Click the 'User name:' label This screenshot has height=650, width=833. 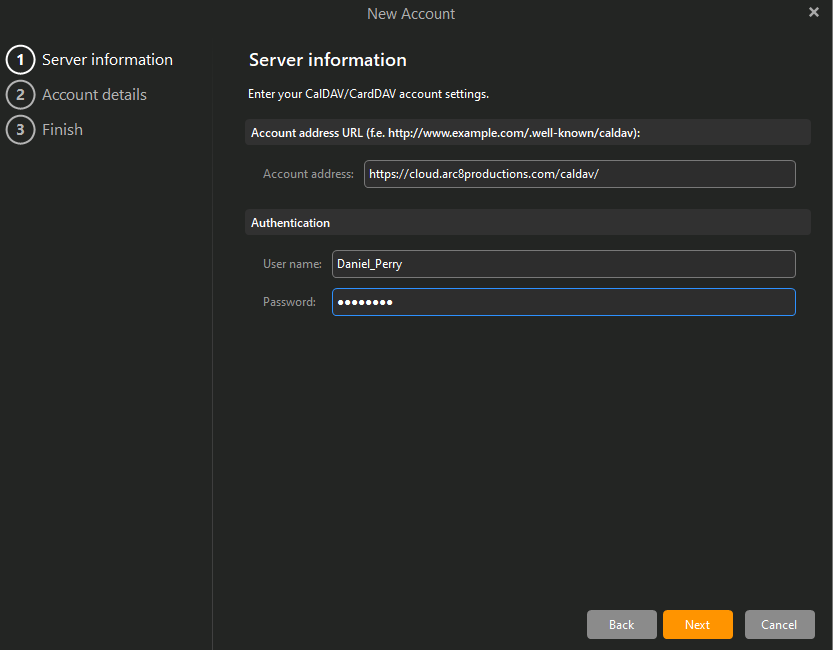292,264
